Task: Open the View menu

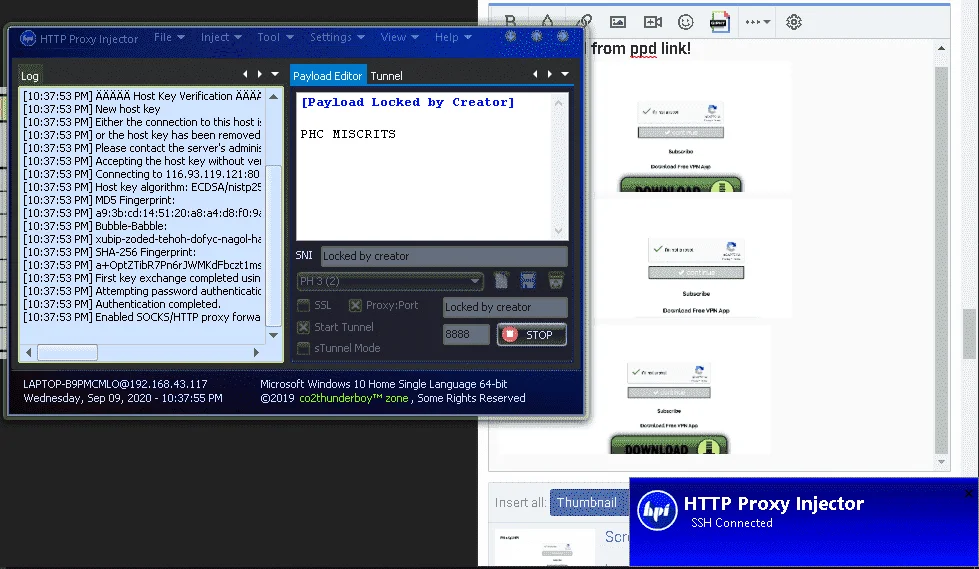Action: pos(400,37)
